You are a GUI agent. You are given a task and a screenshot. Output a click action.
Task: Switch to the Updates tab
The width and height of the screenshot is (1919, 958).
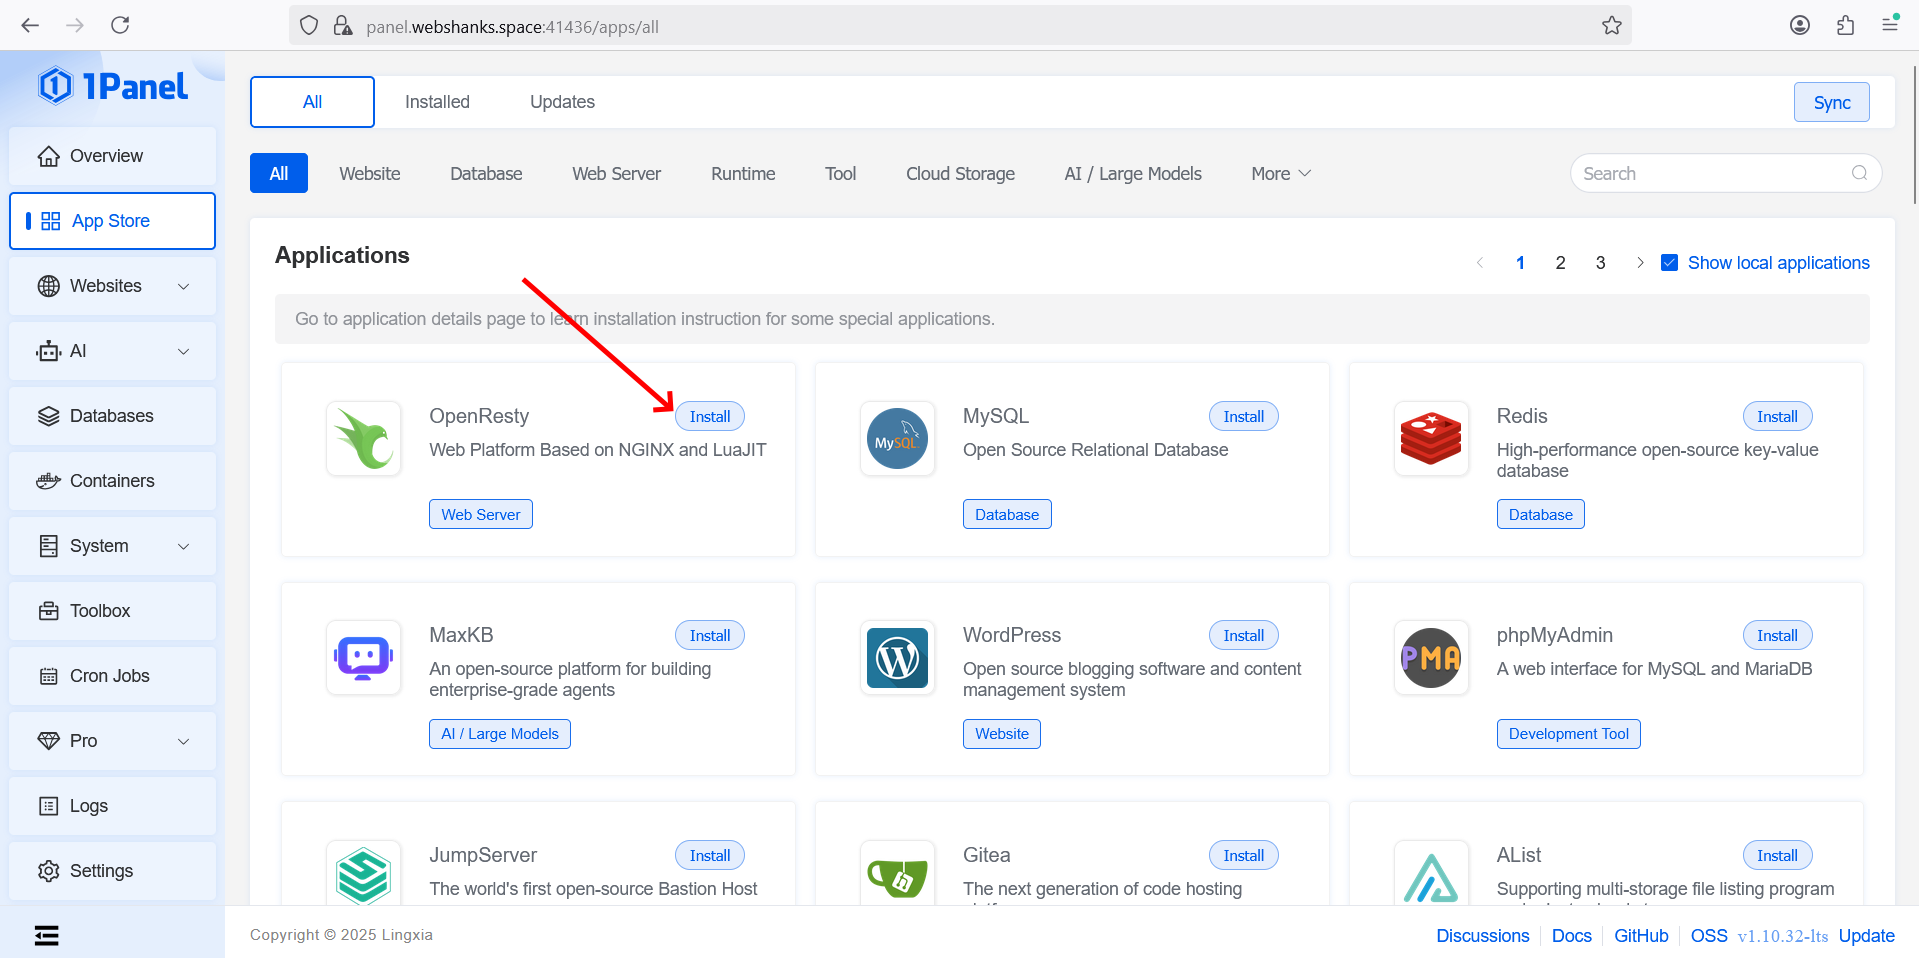click(562, 102)
